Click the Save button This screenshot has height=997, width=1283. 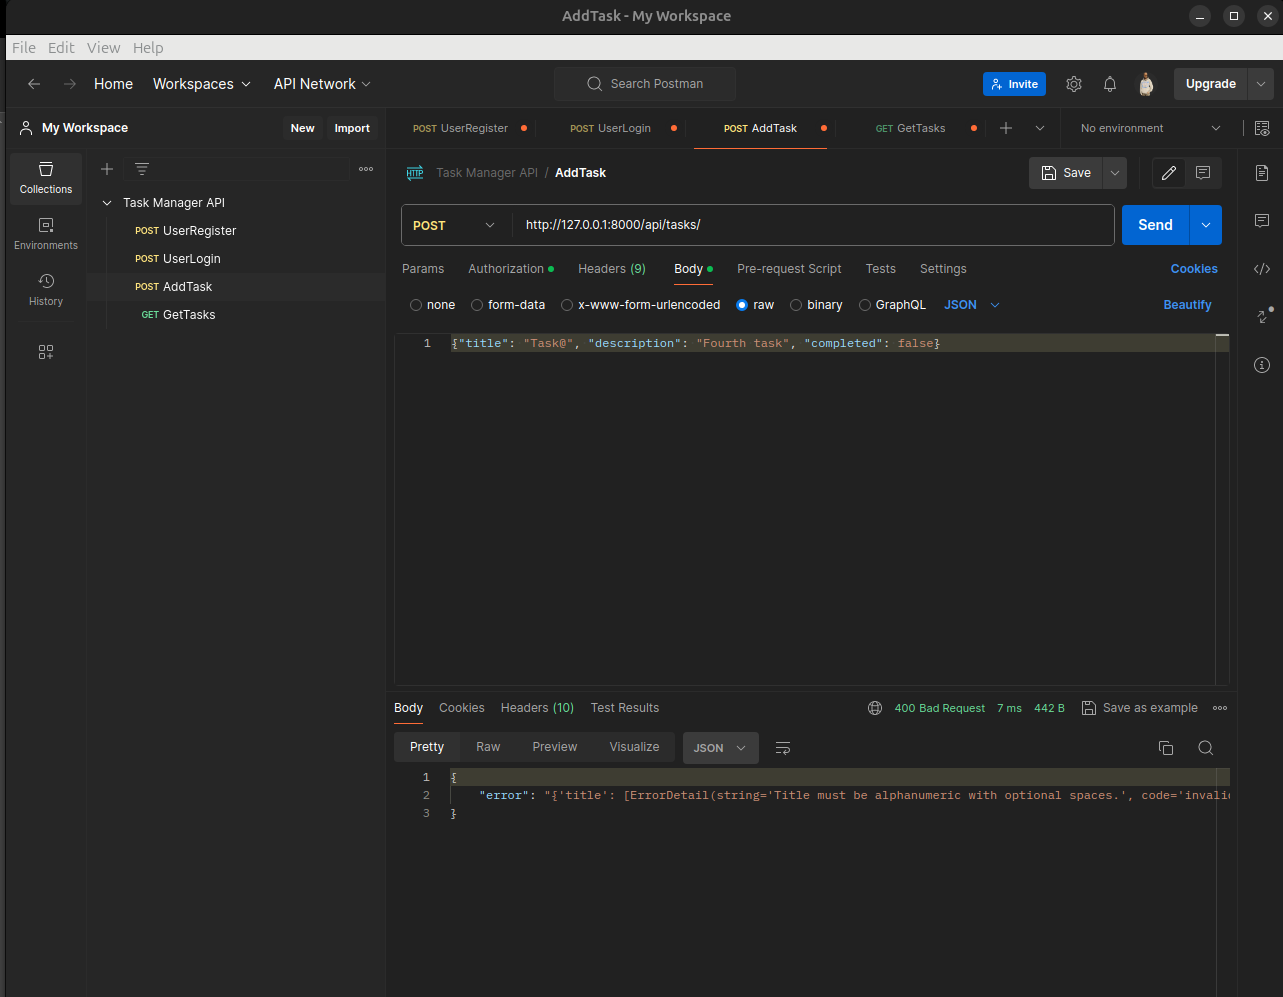[1066, 173]
